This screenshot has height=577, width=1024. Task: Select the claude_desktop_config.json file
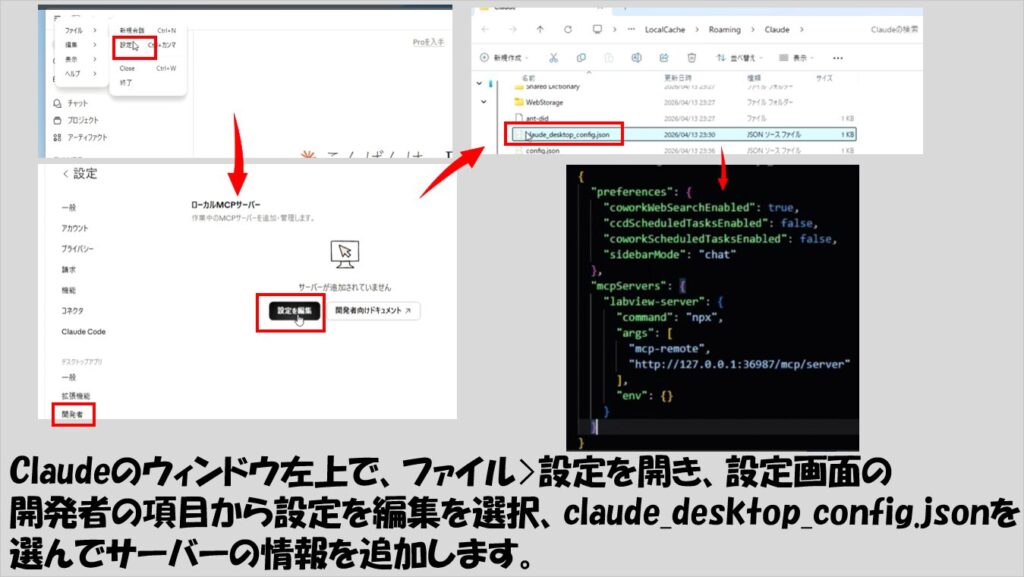566,134
